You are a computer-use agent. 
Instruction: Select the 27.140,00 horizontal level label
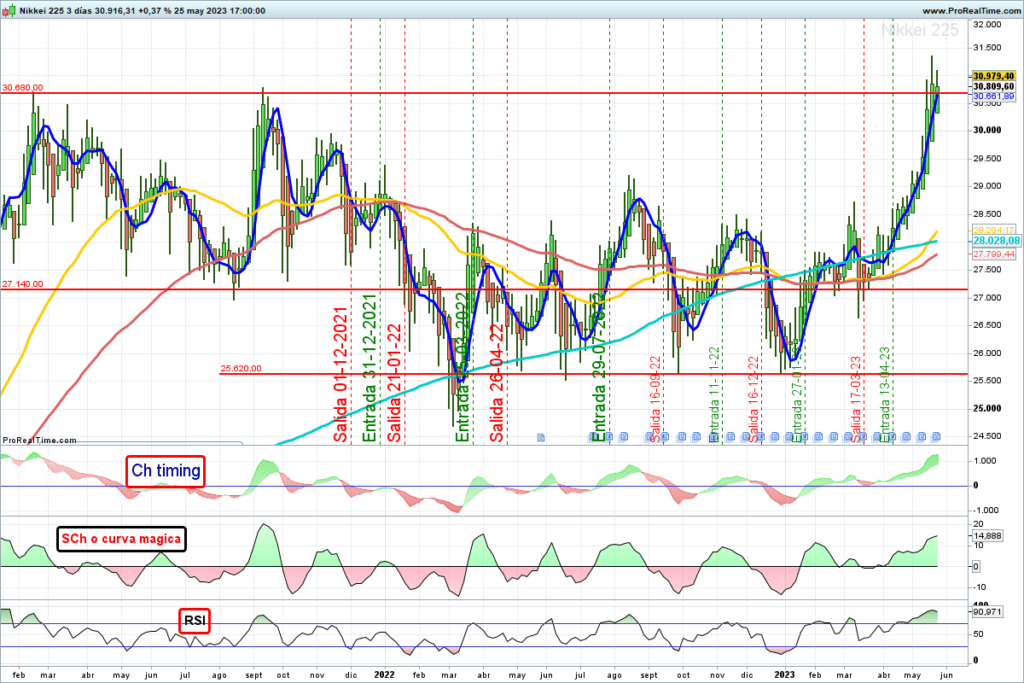tap(22, 284)
